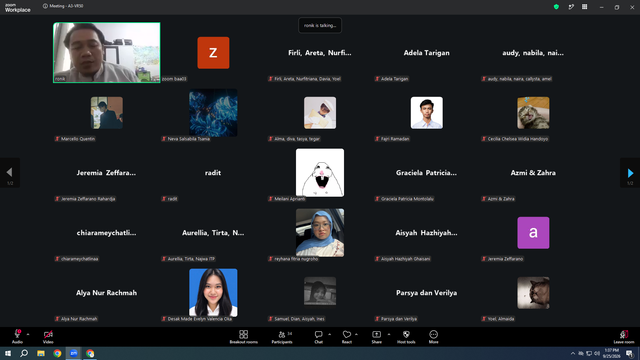Select Yoel, Almaida cat avatar
This screenshot has width=640, height=360.
[533, 293]
